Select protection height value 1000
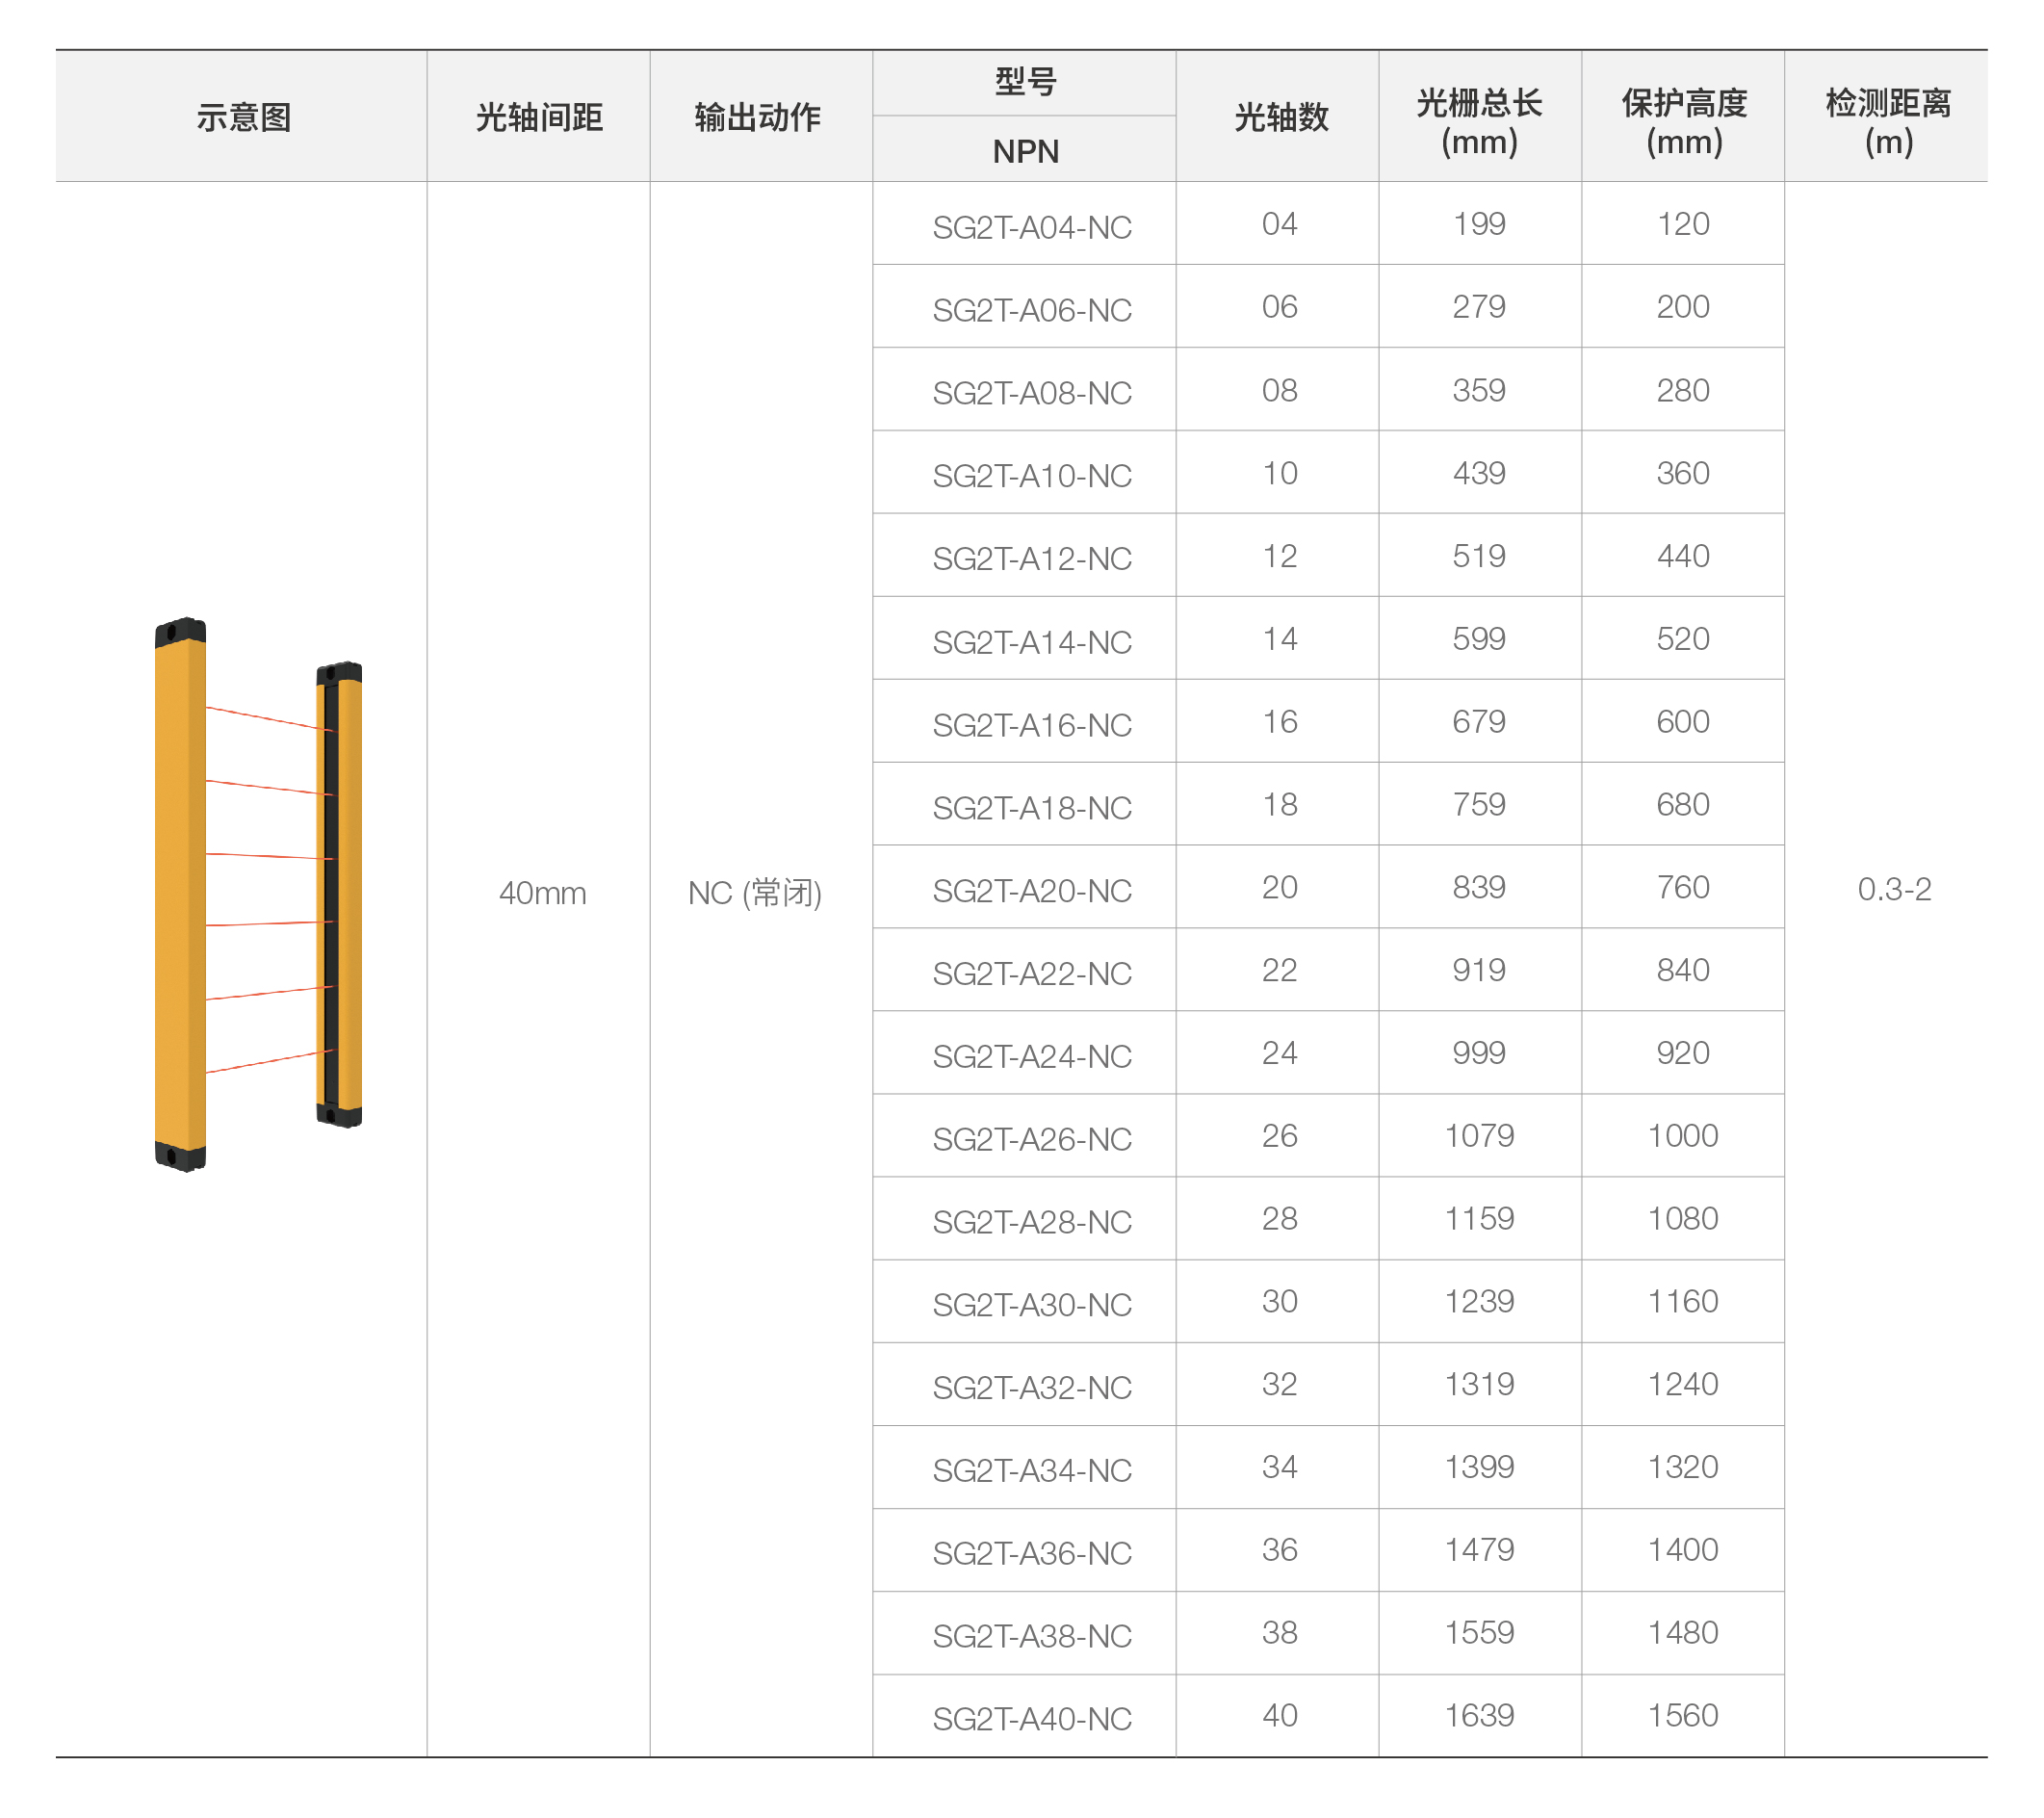Viewport: 2044px width, 1818px height. (1683, 1135)
